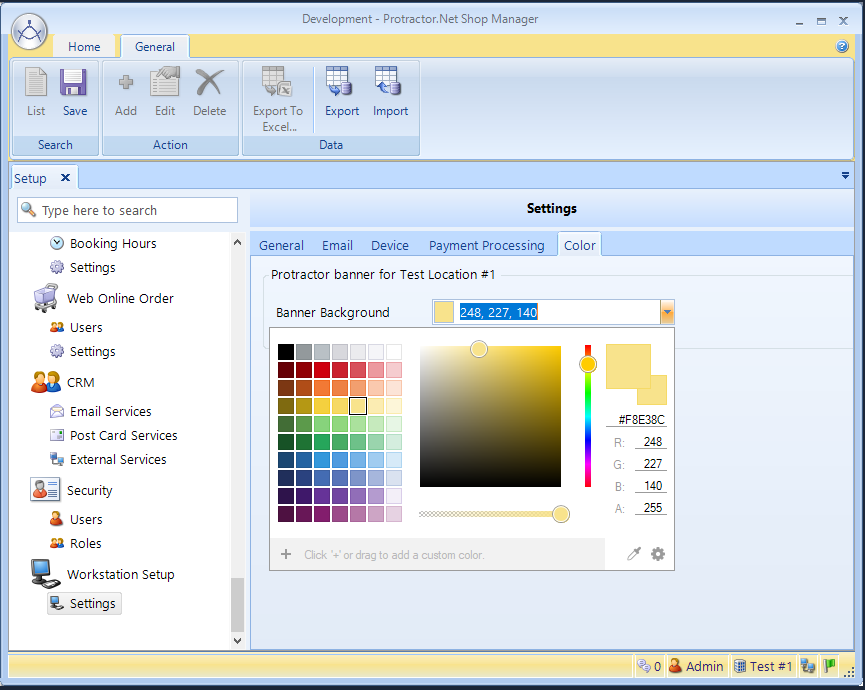
Task: Click the List icon in Search group
Action: [x=36, y=92]
